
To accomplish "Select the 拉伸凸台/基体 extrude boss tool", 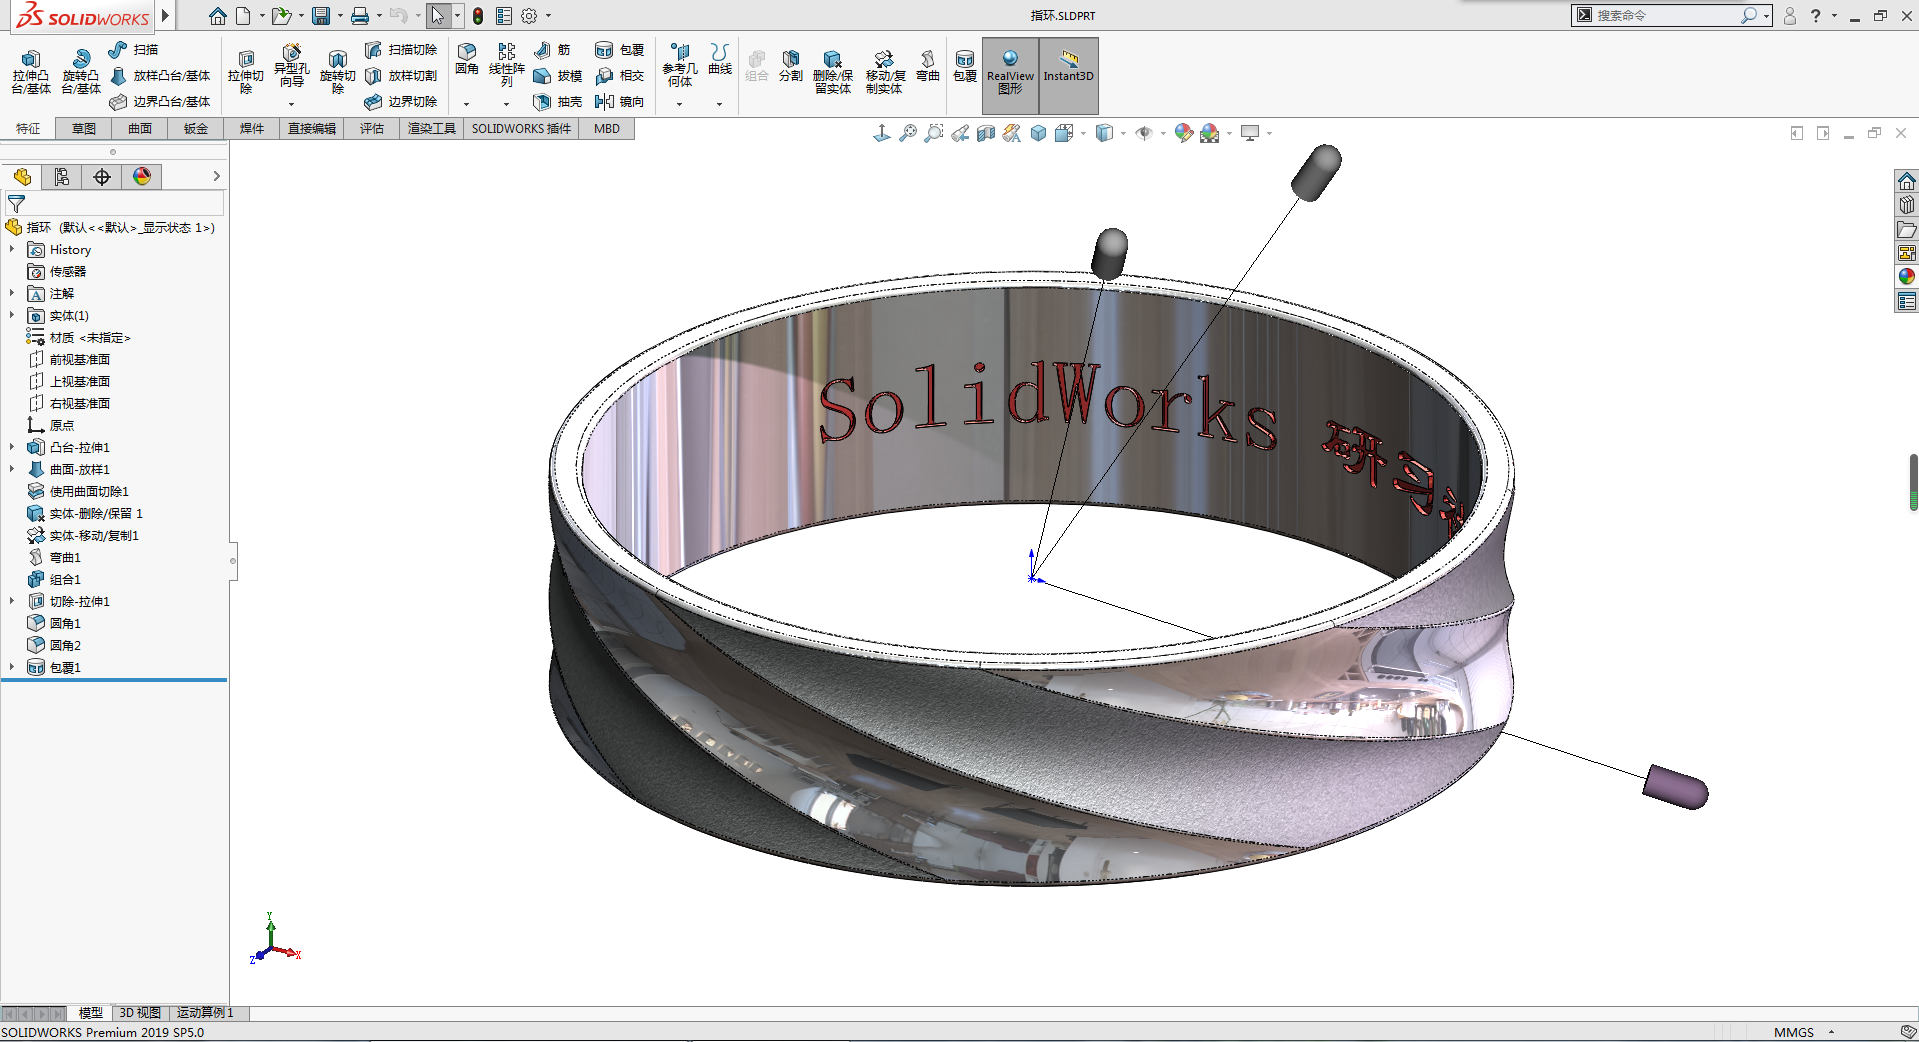I will click(x=31, y=71).
